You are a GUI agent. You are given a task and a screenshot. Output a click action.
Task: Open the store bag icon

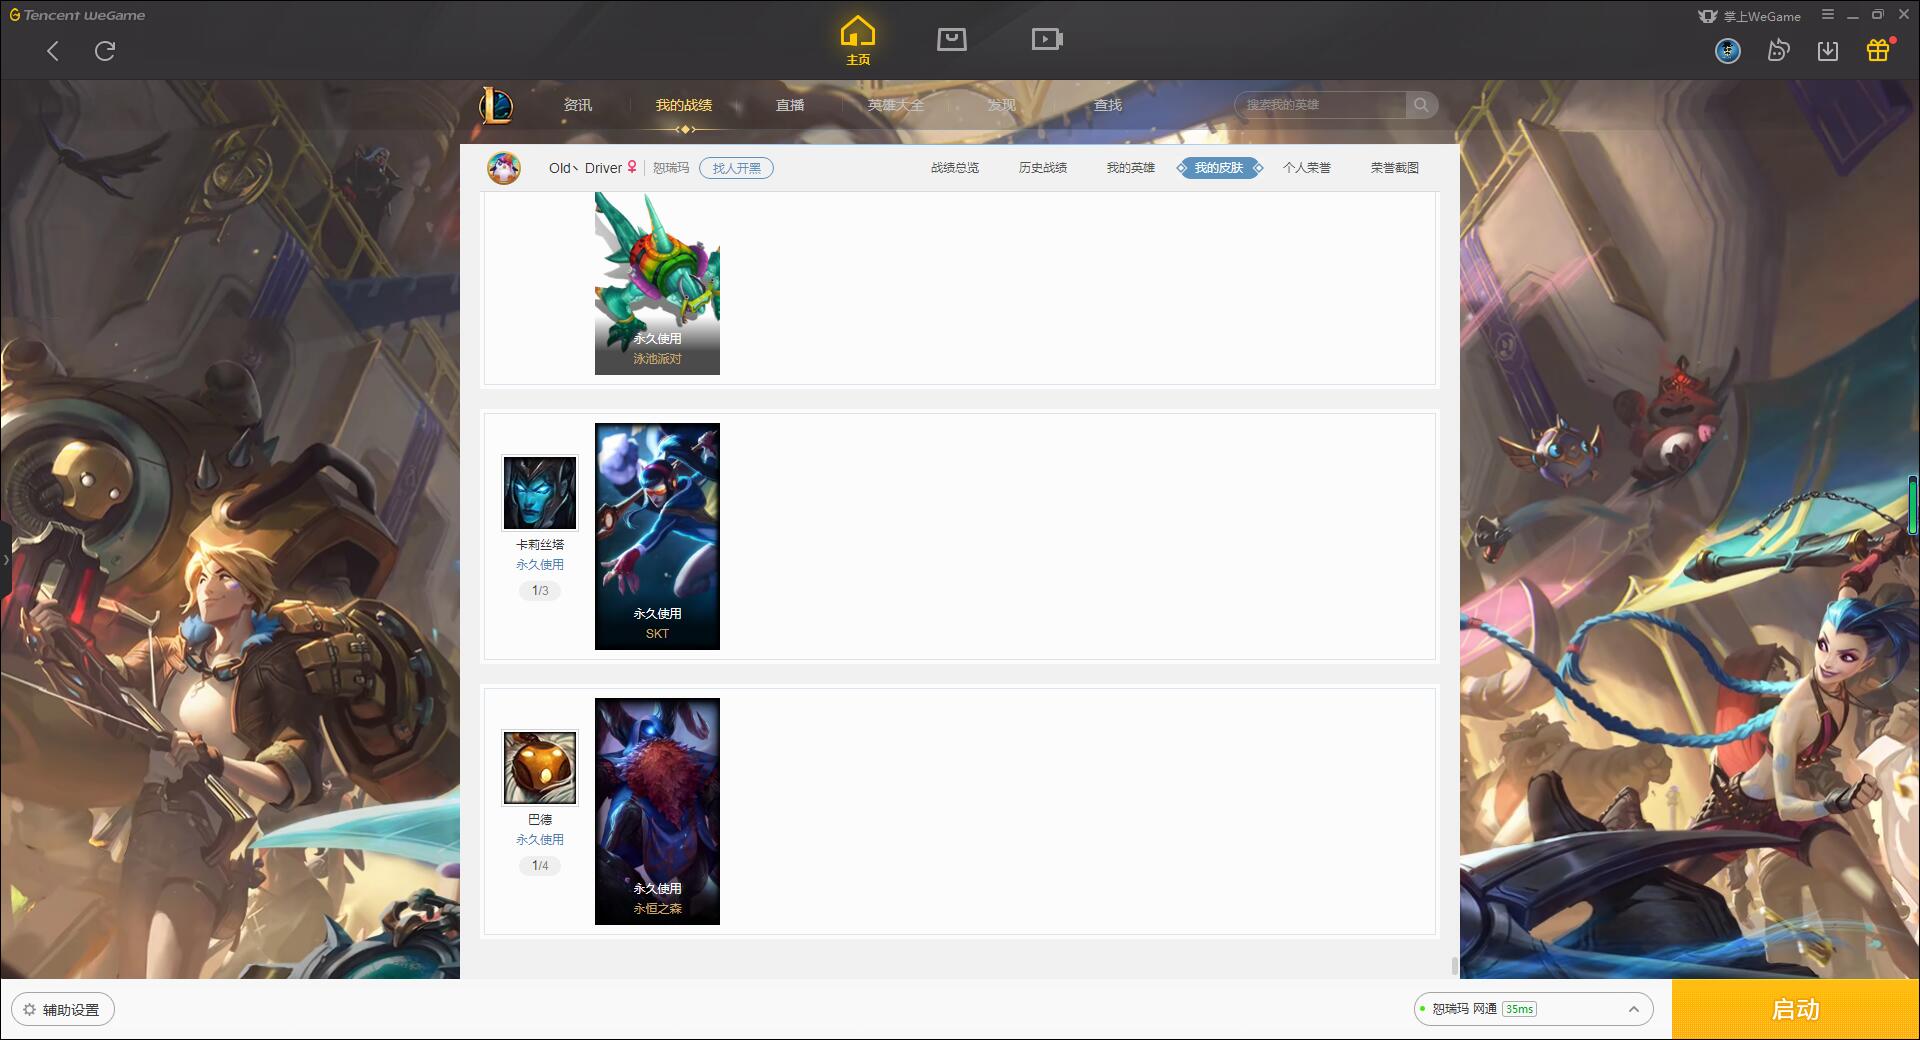pos(951,39)
